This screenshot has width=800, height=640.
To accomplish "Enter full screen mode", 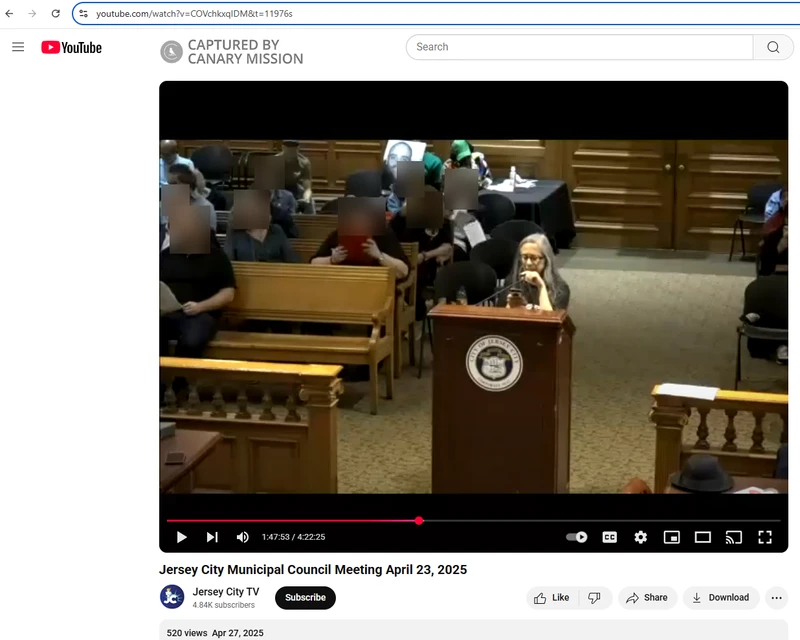I will [x=765, y=537].
